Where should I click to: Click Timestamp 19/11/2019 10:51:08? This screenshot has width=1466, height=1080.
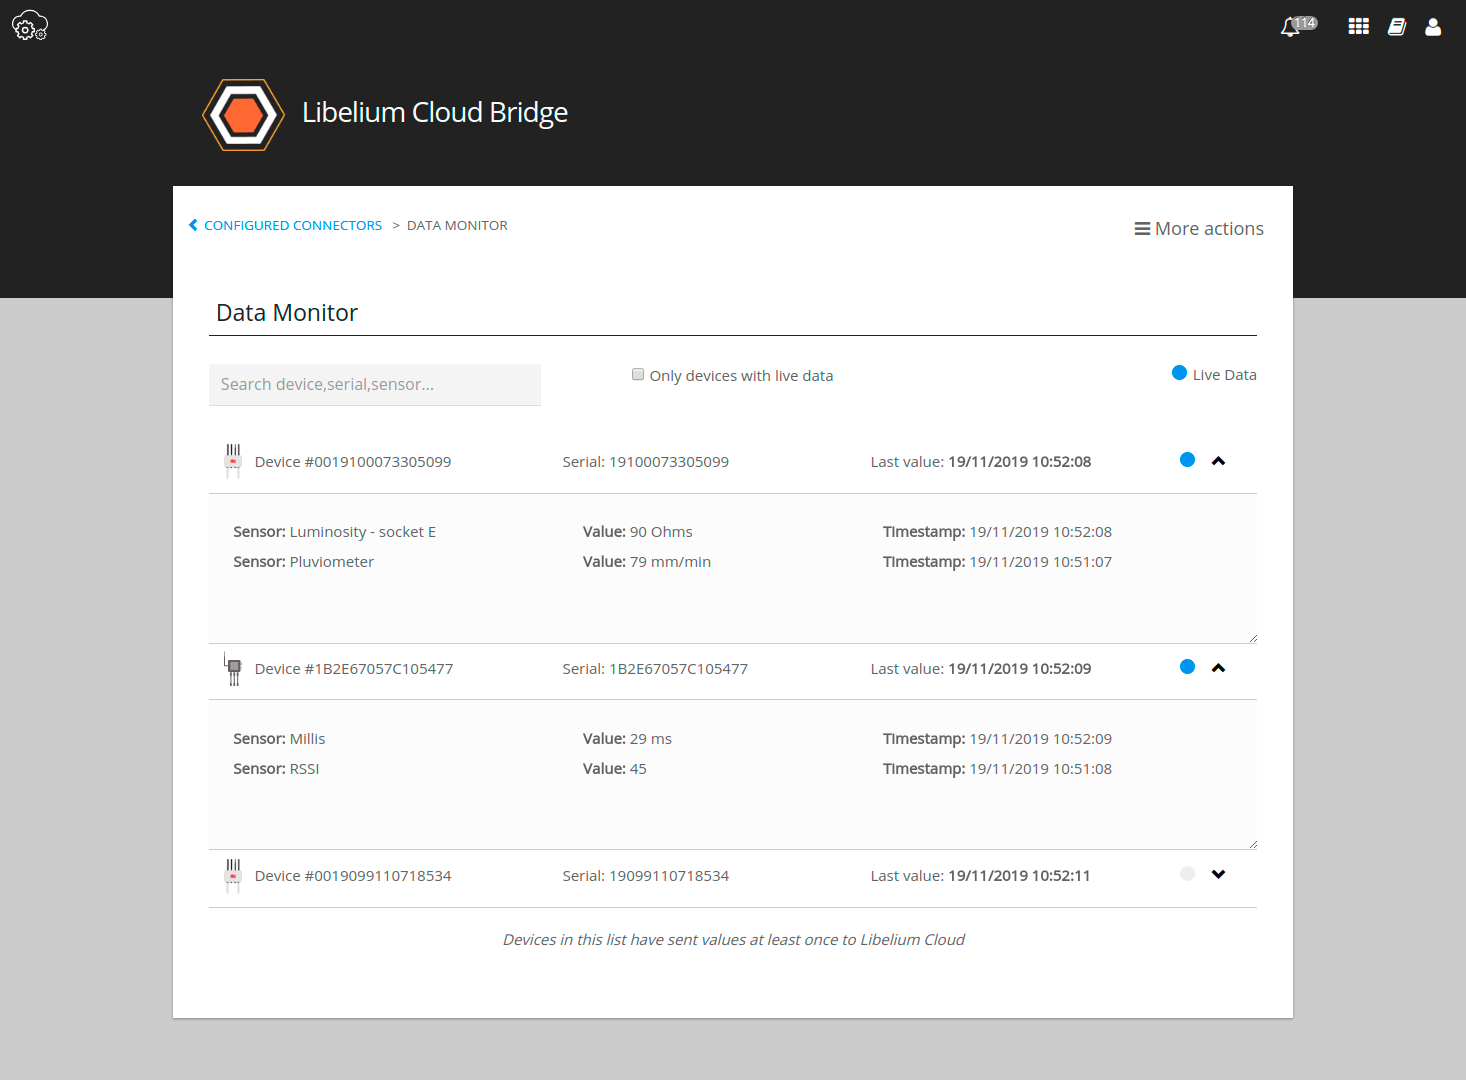[x=997, y=769]
